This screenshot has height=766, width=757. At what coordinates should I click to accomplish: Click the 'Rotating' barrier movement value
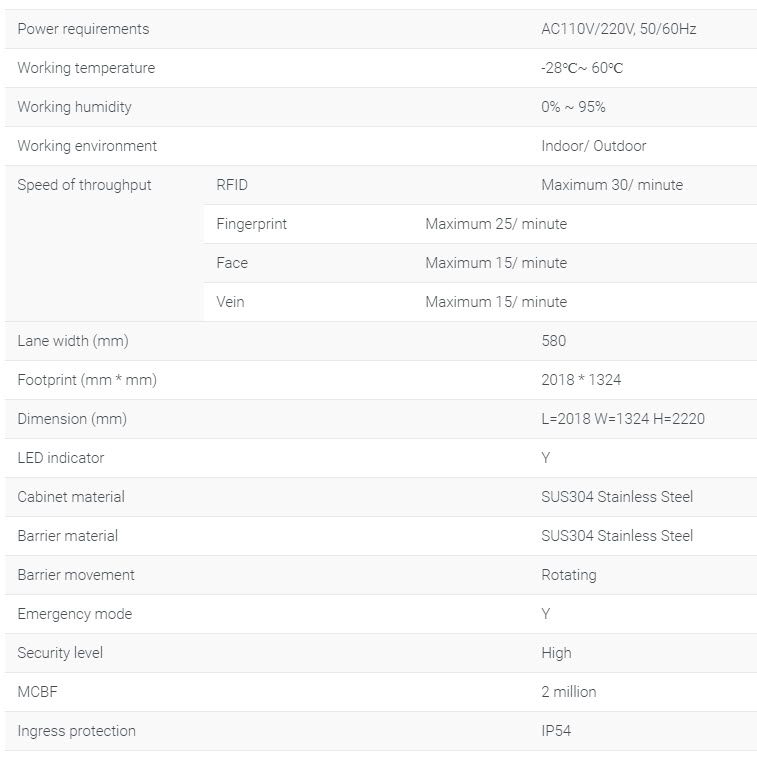point(568,575)
